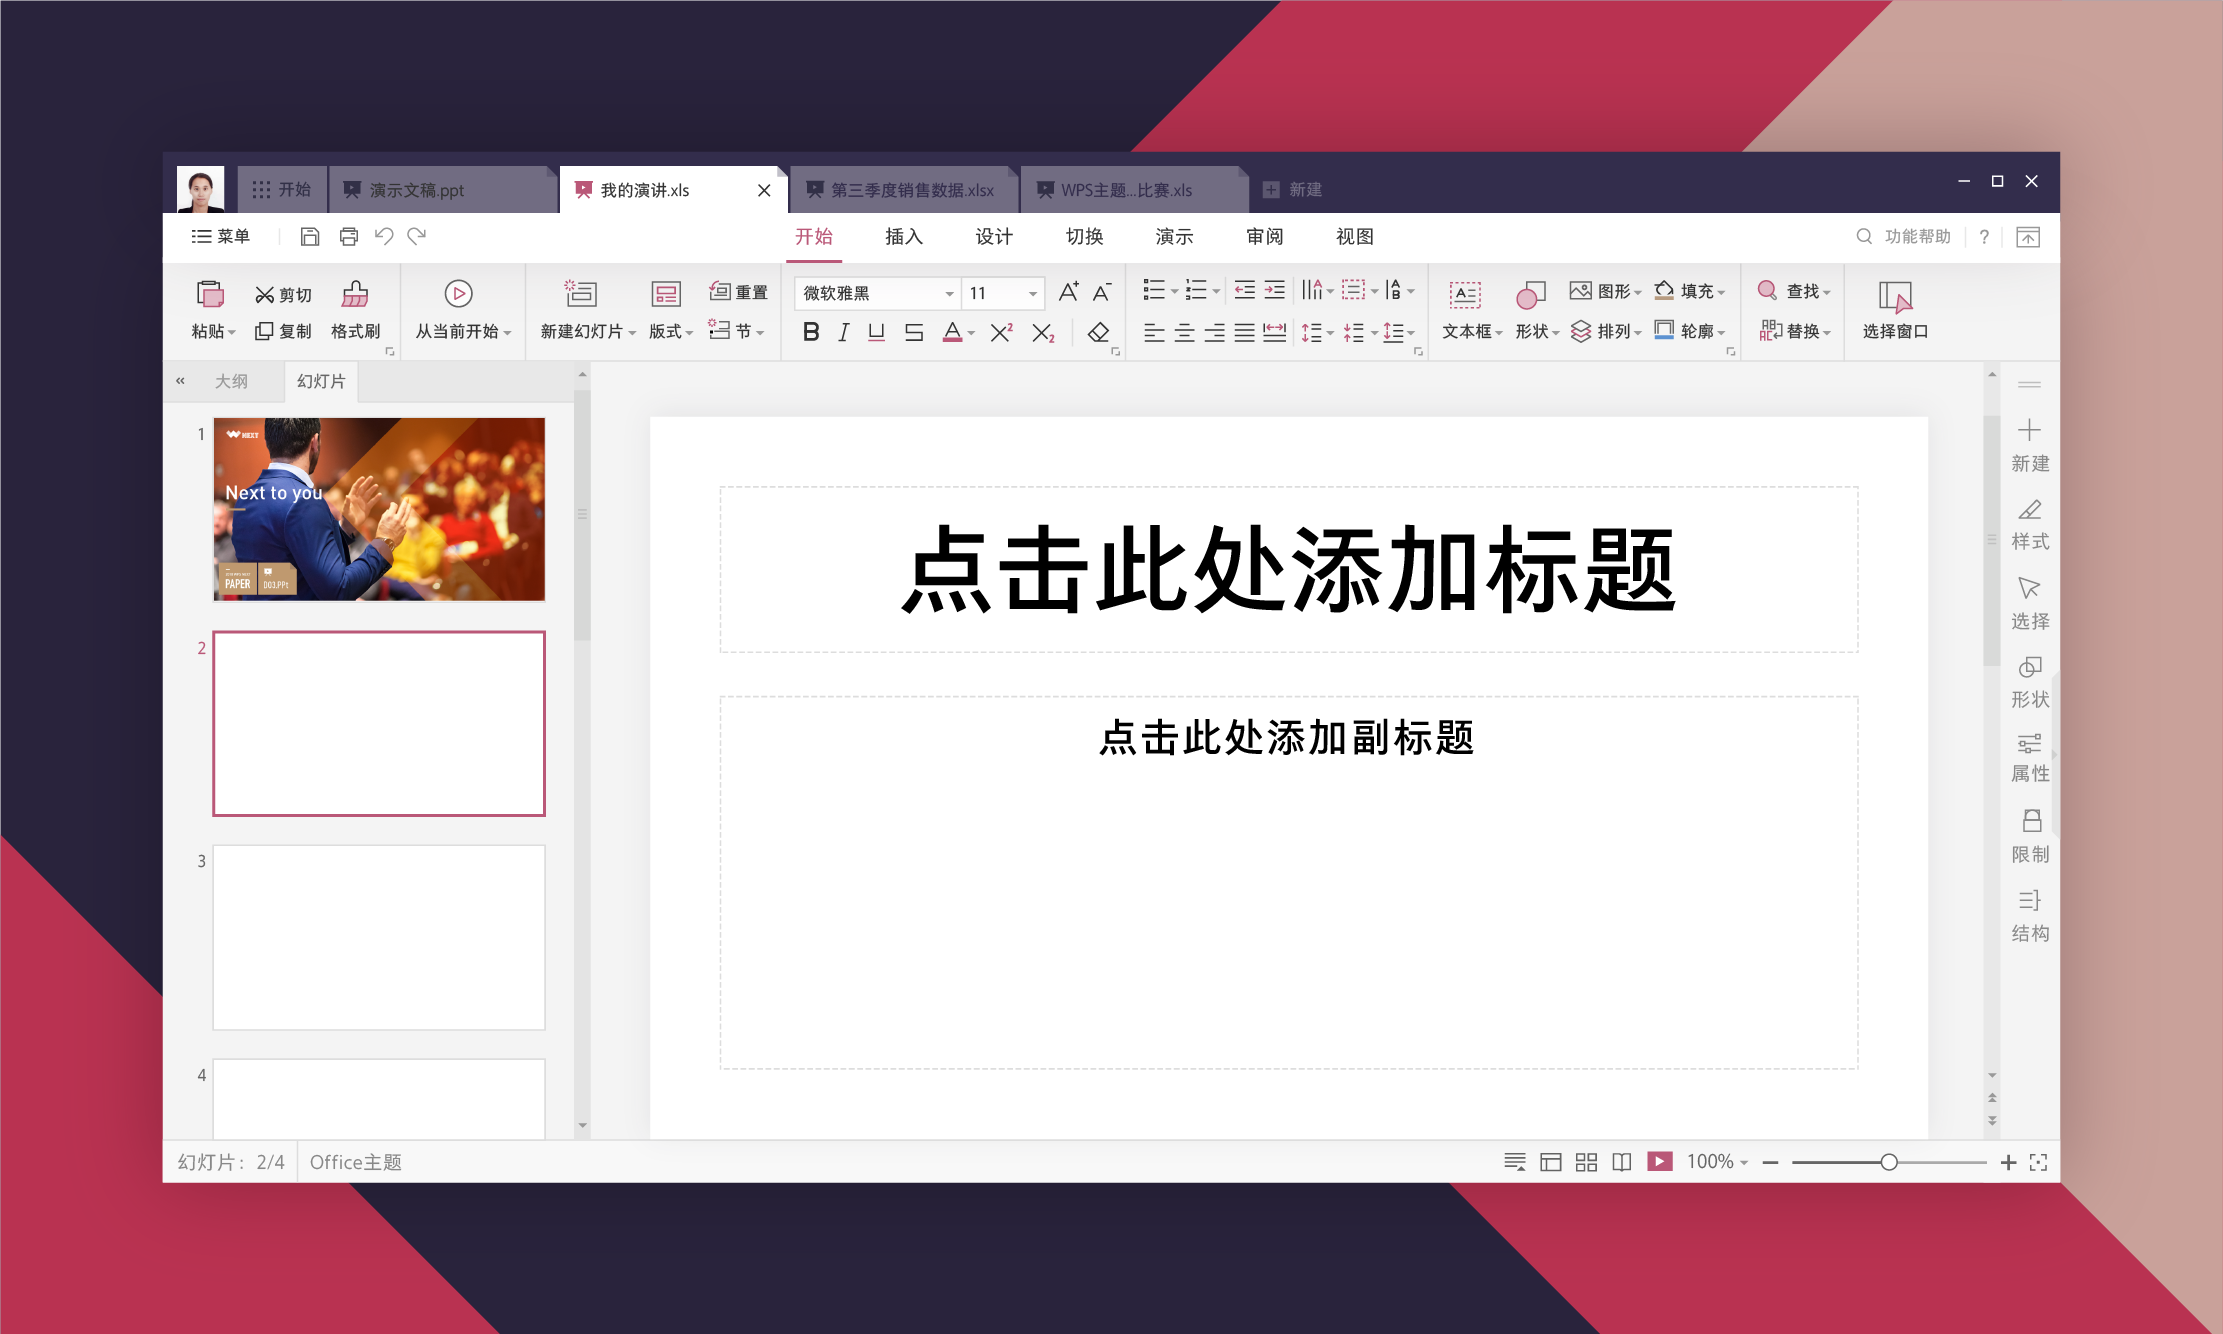Viewport: 2223px width, 1334px height.
Task: Expand the font size dropdown
Action: (1032, 293)
